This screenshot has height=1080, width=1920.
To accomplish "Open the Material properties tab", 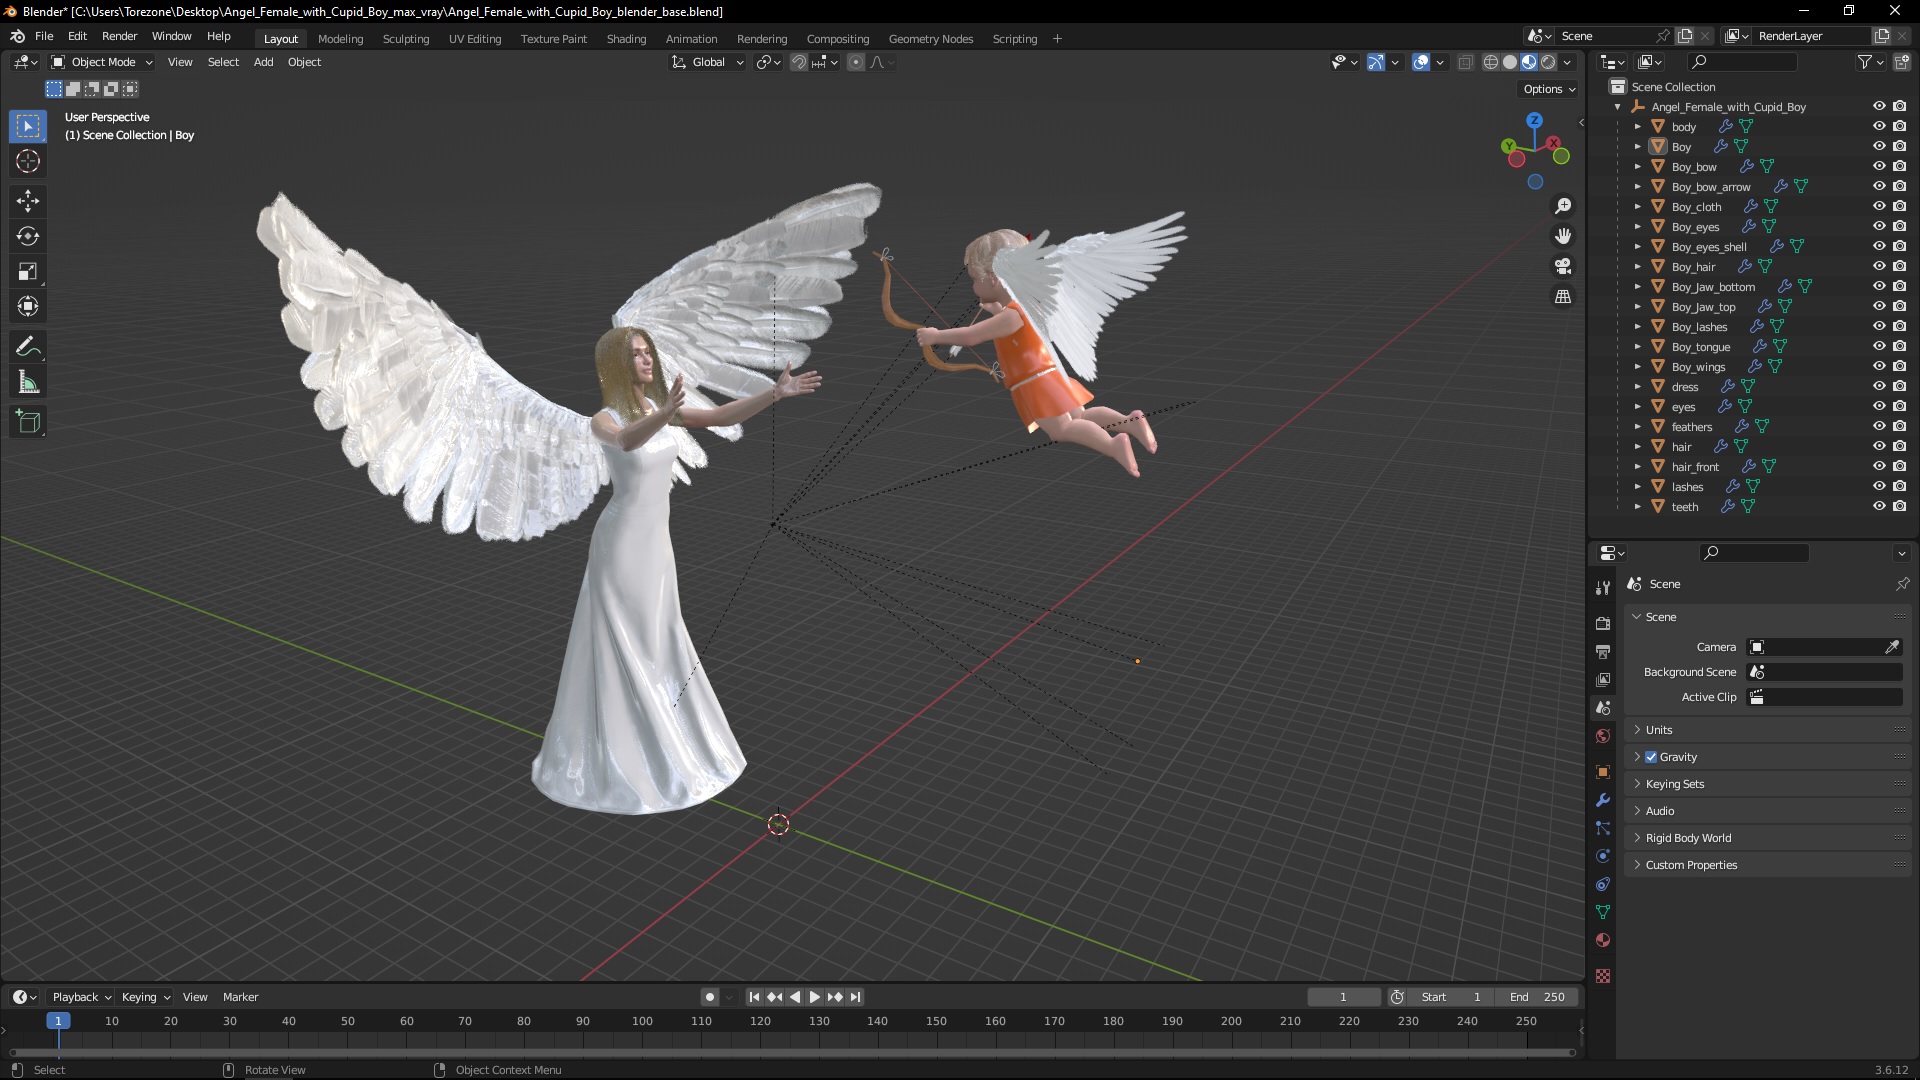I will [1603, 940].
